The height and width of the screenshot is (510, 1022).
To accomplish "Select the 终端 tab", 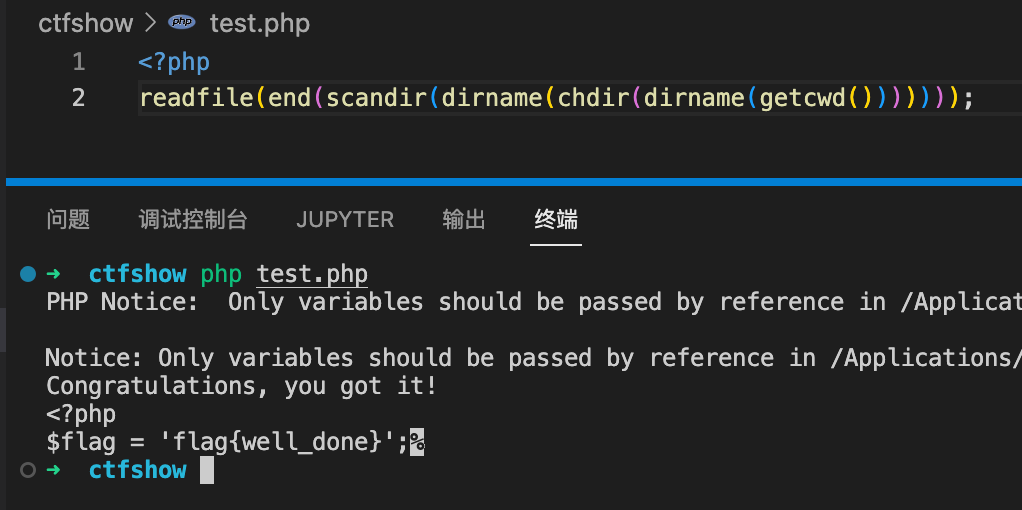I will (556, 219).
